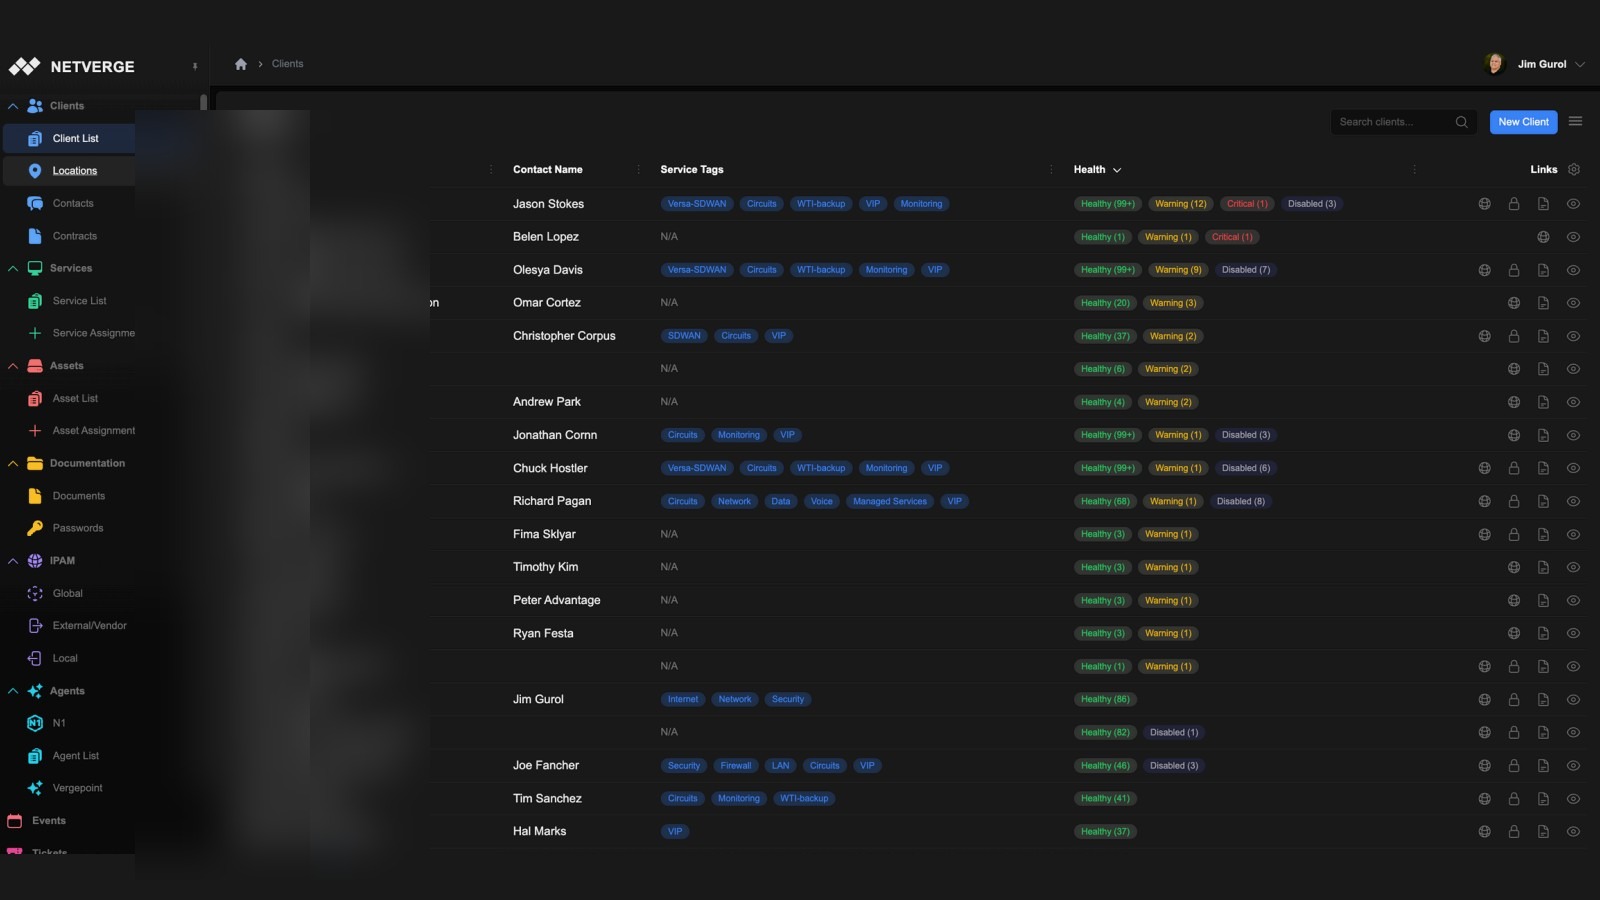1600x900 pixels.
Task: Open the Locations link in the sidebar
Action: 74,170
